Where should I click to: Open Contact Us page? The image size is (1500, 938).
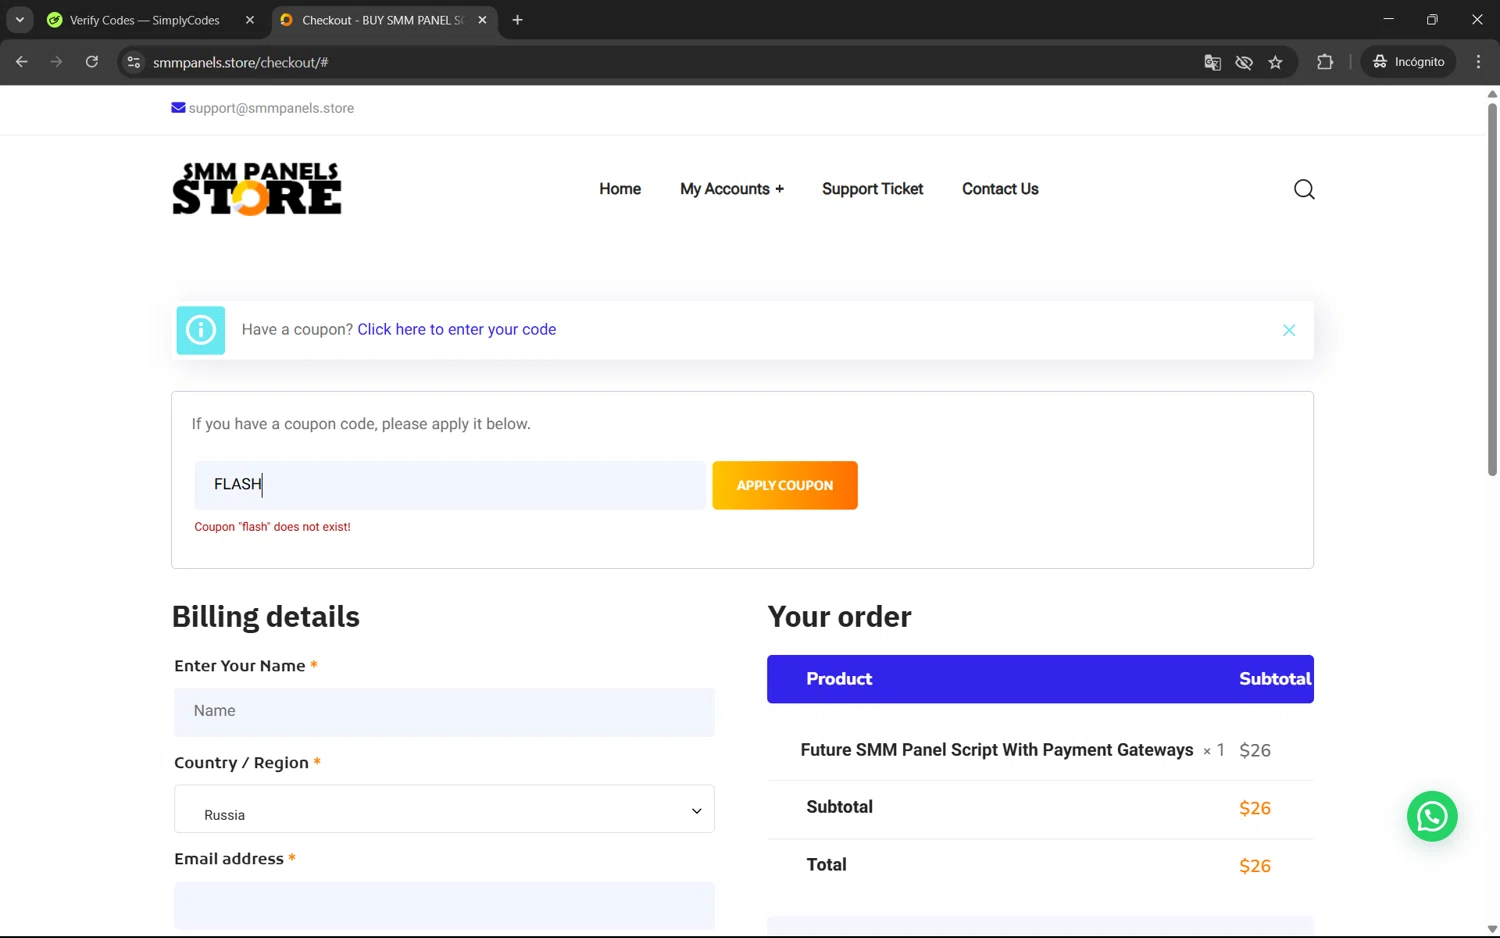coord(1000,189)
